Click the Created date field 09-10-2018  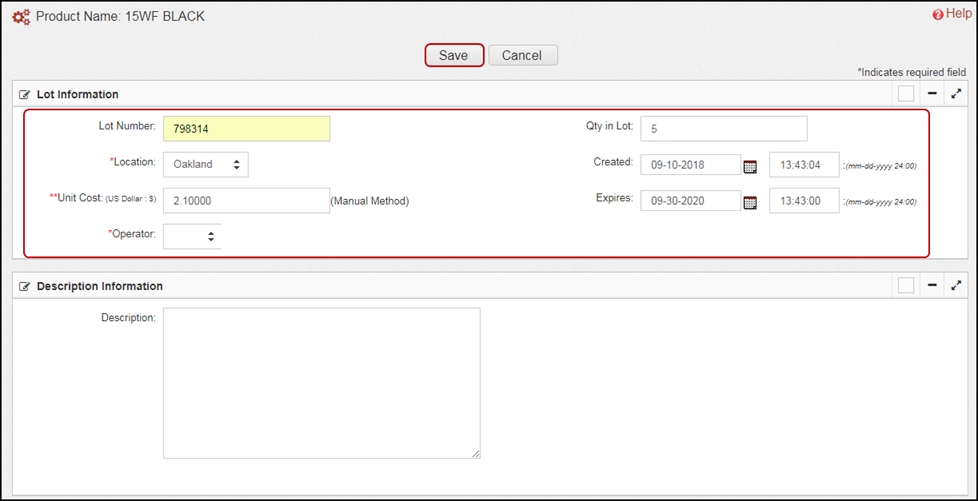(690, 165)
